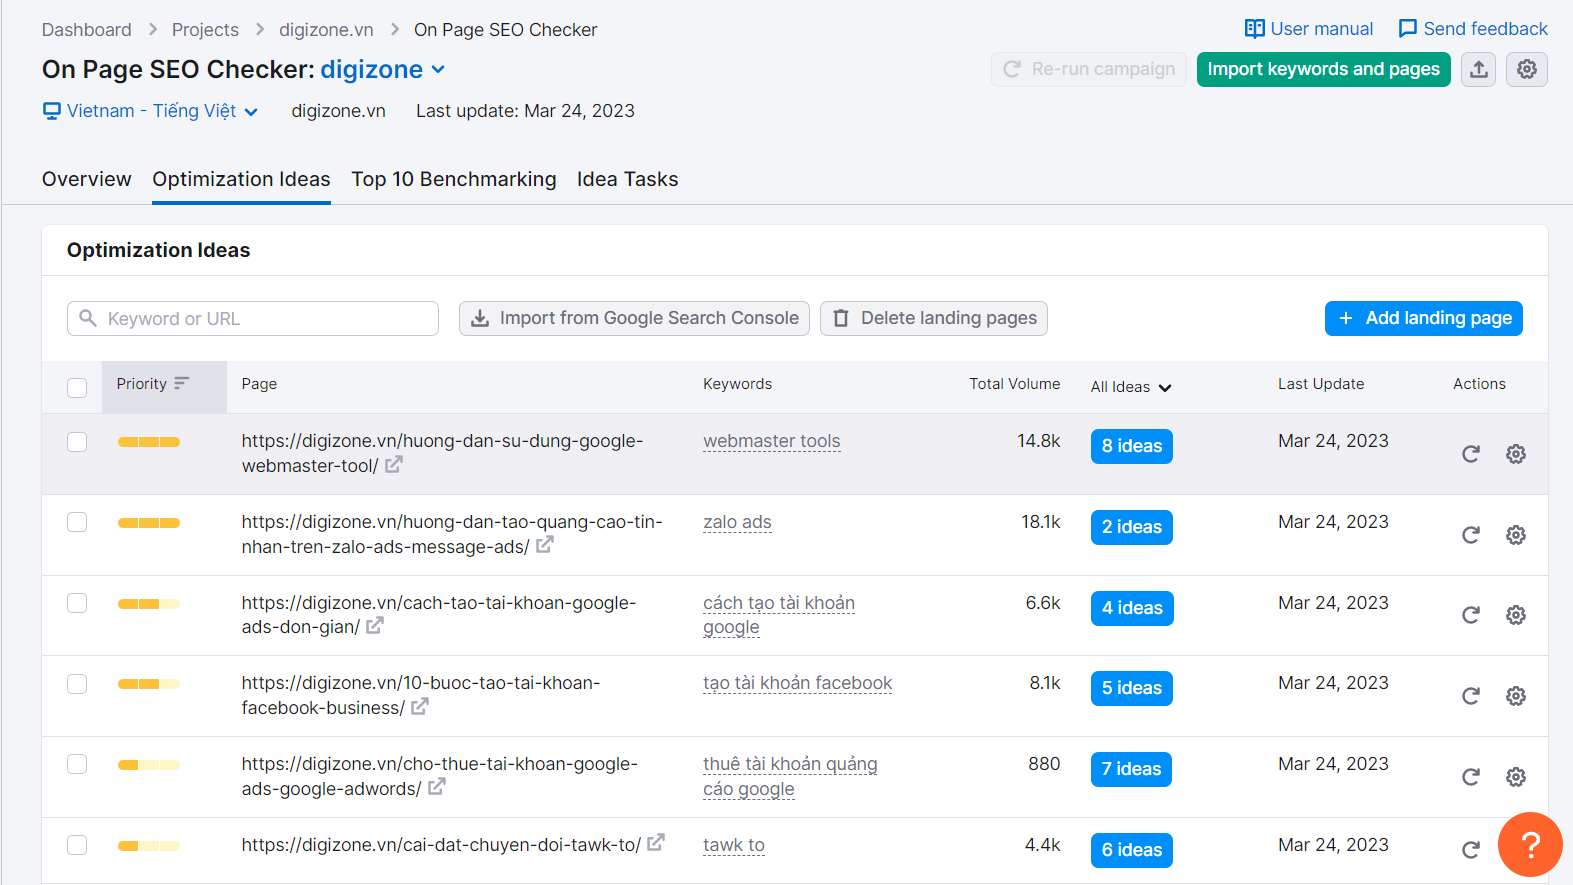1573x885 pixels.
Task: Click Delete landing pages button
Action: coord(934,318)
